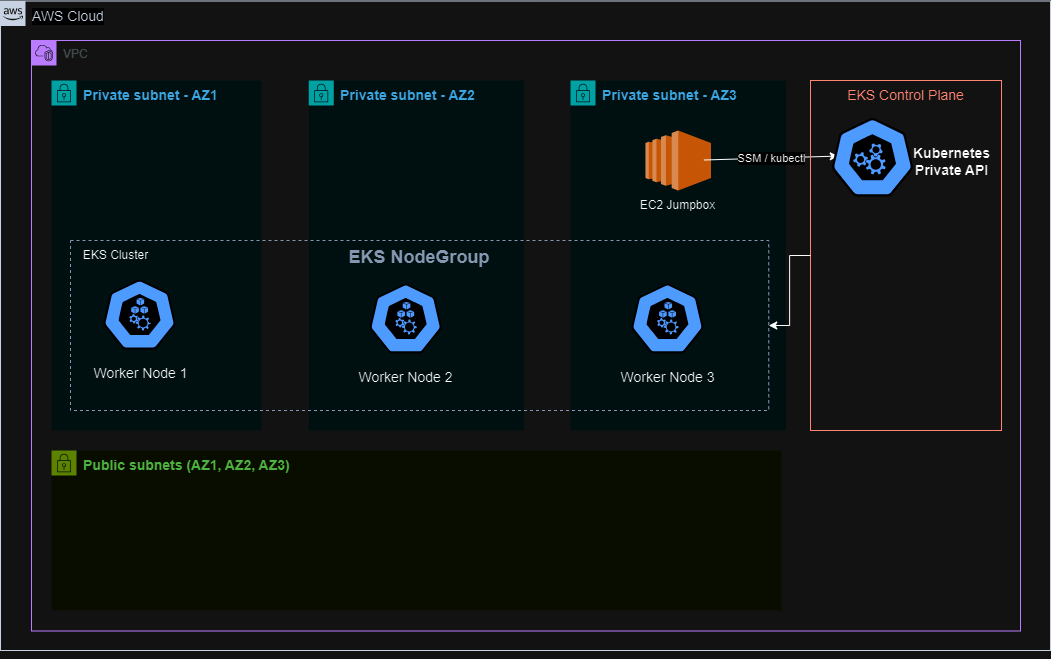1051x659 pixels.
Task: Click the Public subnets green lock icon
Action: pos(64,464)
